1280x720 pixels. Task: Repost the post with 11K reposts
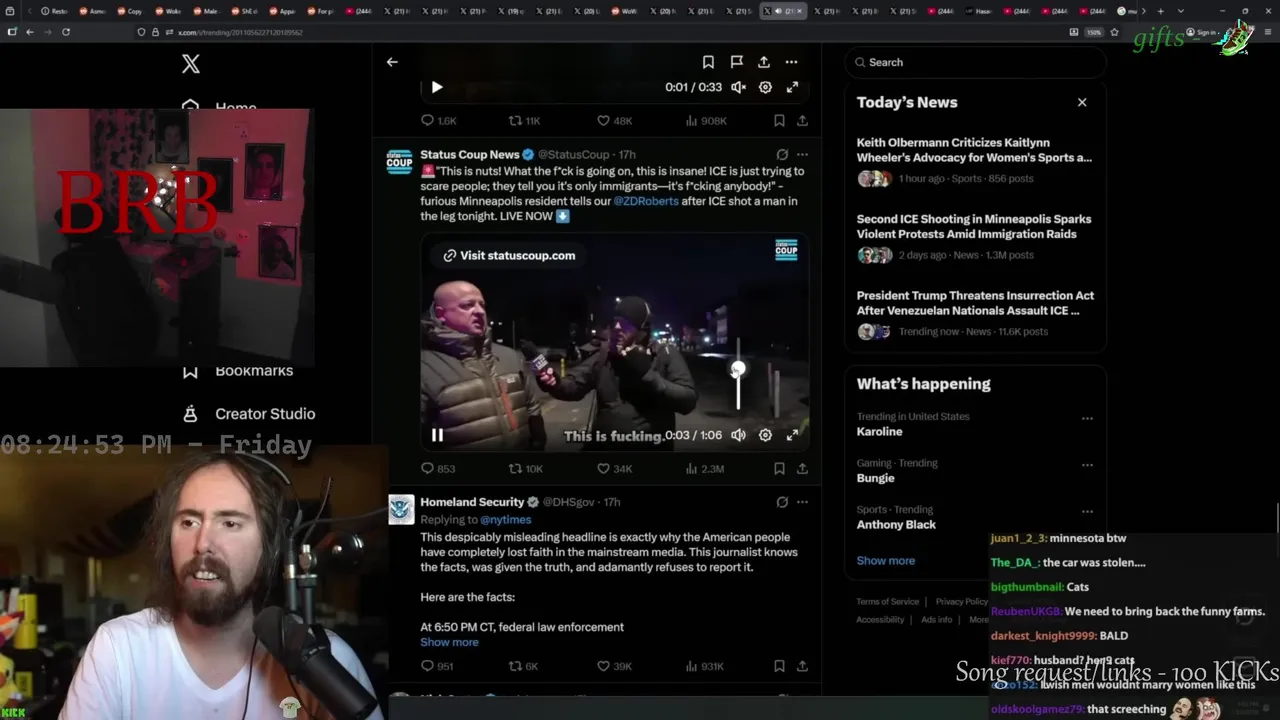(524, 120)
